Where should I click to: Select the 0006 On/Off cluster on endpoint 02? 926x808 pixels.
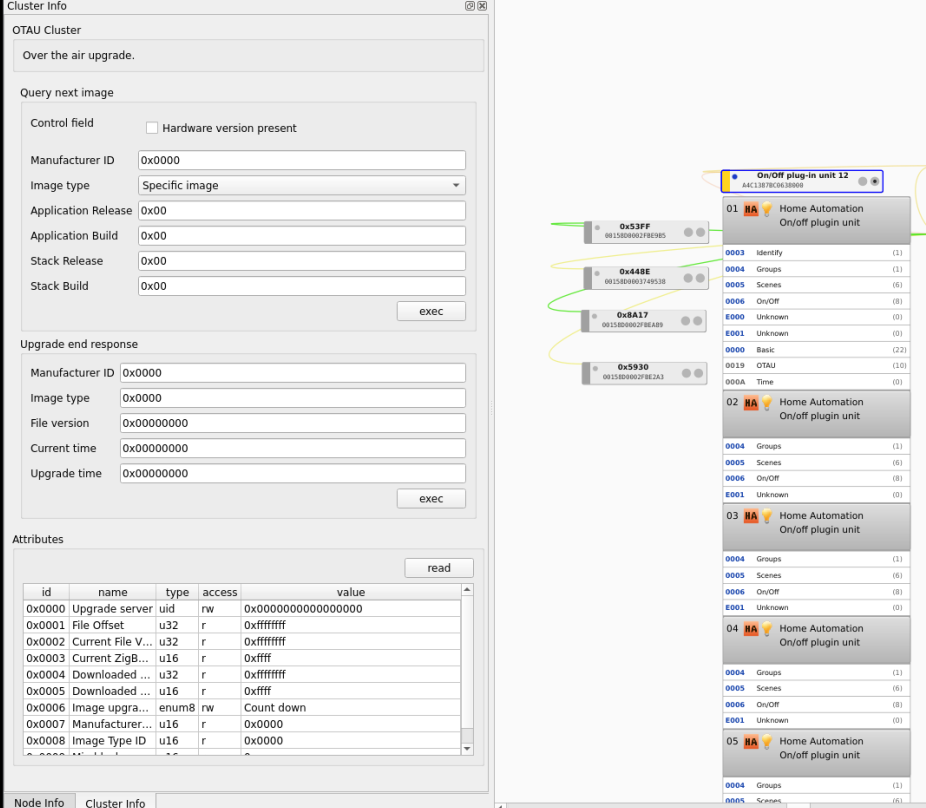(x=816, y=478)
